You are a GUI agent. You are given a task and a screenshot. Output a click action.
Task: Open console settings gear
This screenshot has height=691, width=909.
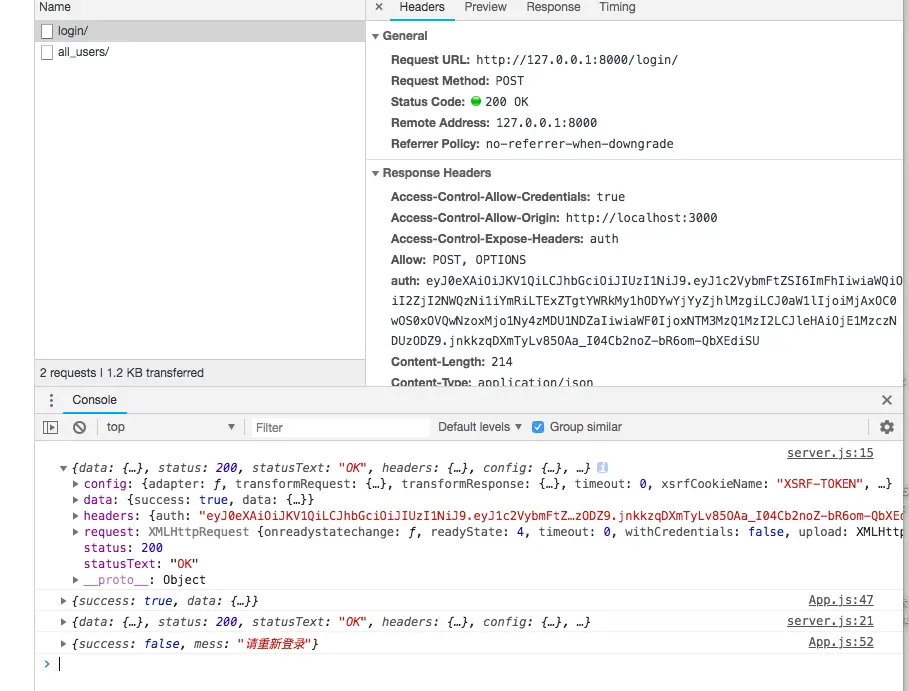[x=886, y=427]
